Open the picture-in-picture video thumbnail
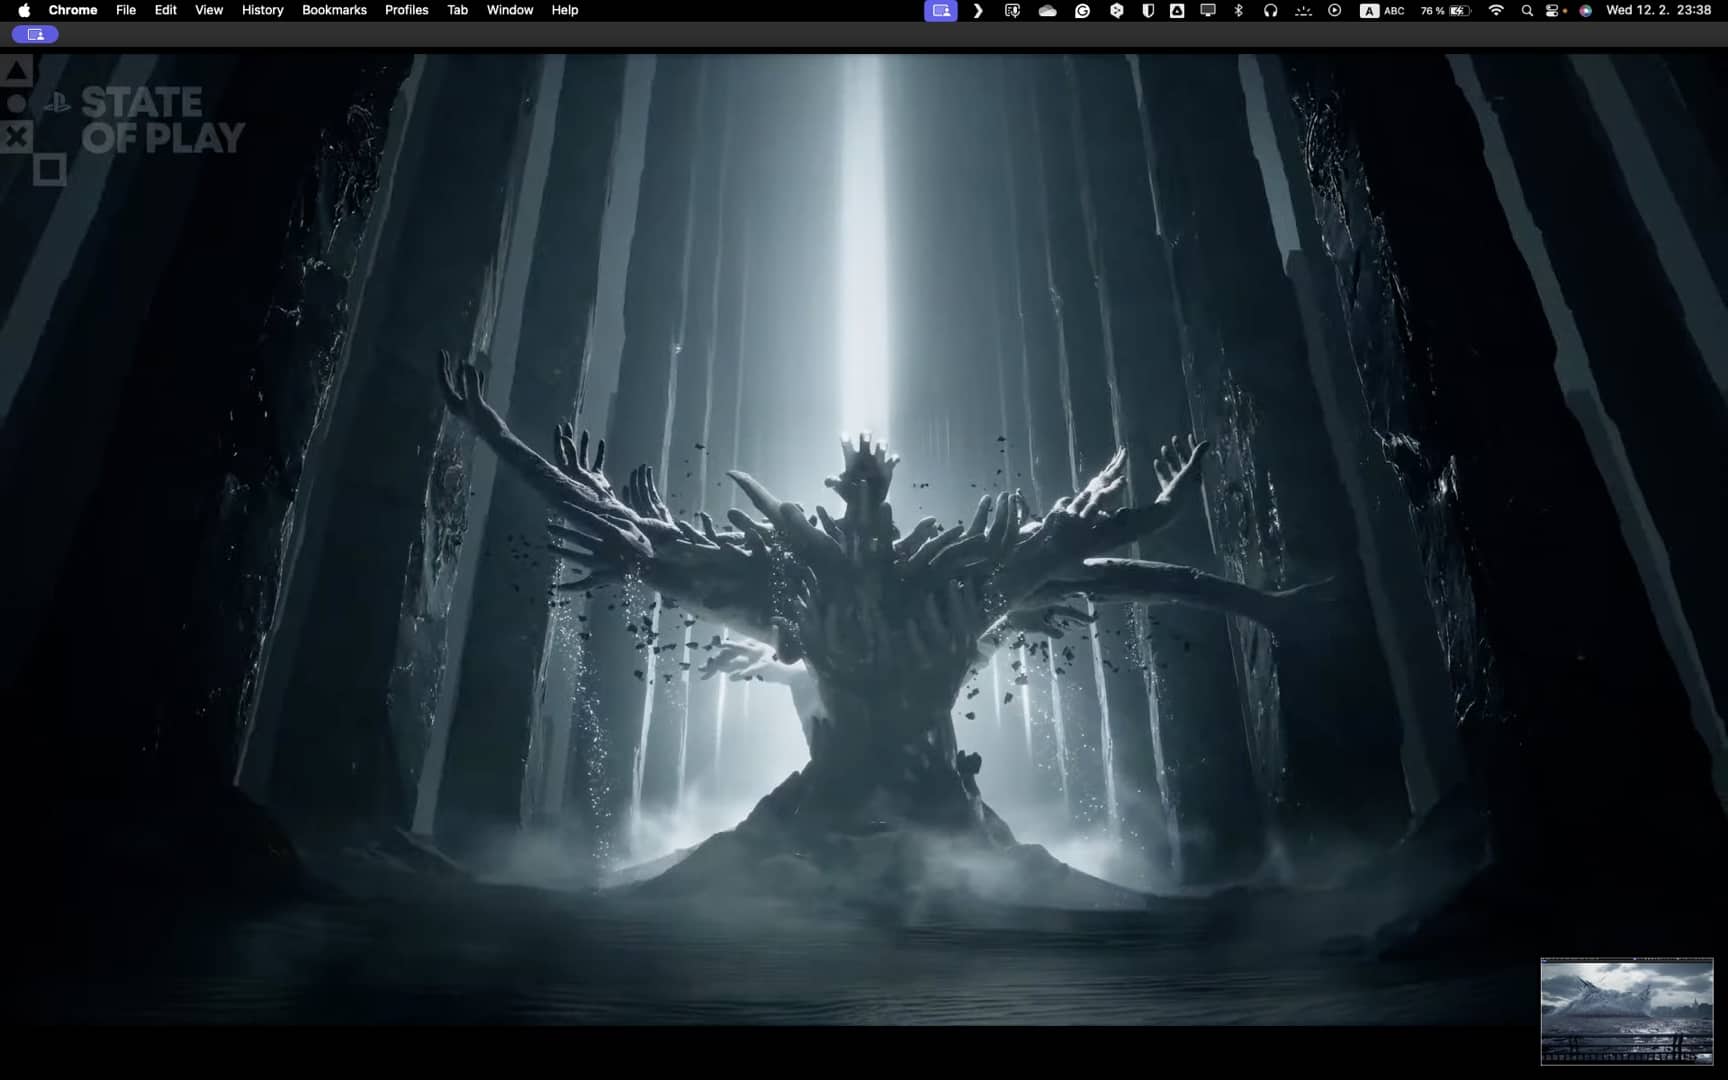Viewport: 1728px width, 1080px height. [x=1627, y=1011]
